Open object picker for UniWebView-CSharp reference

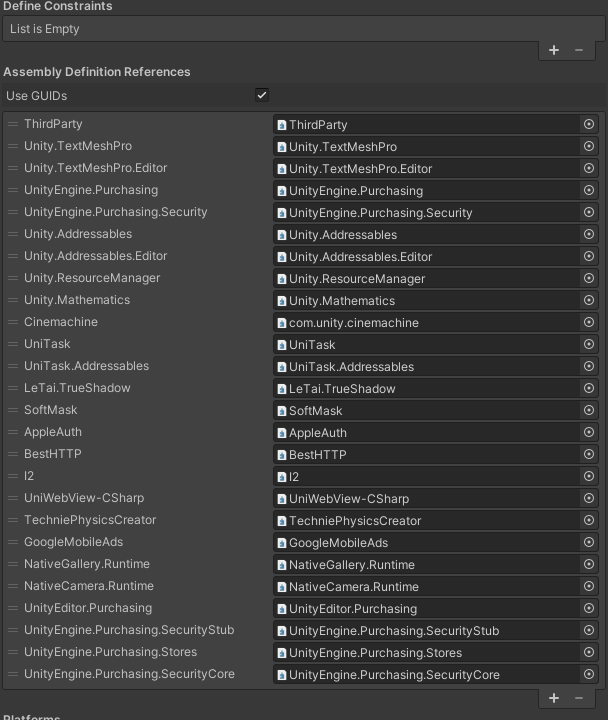coord(589,498)
